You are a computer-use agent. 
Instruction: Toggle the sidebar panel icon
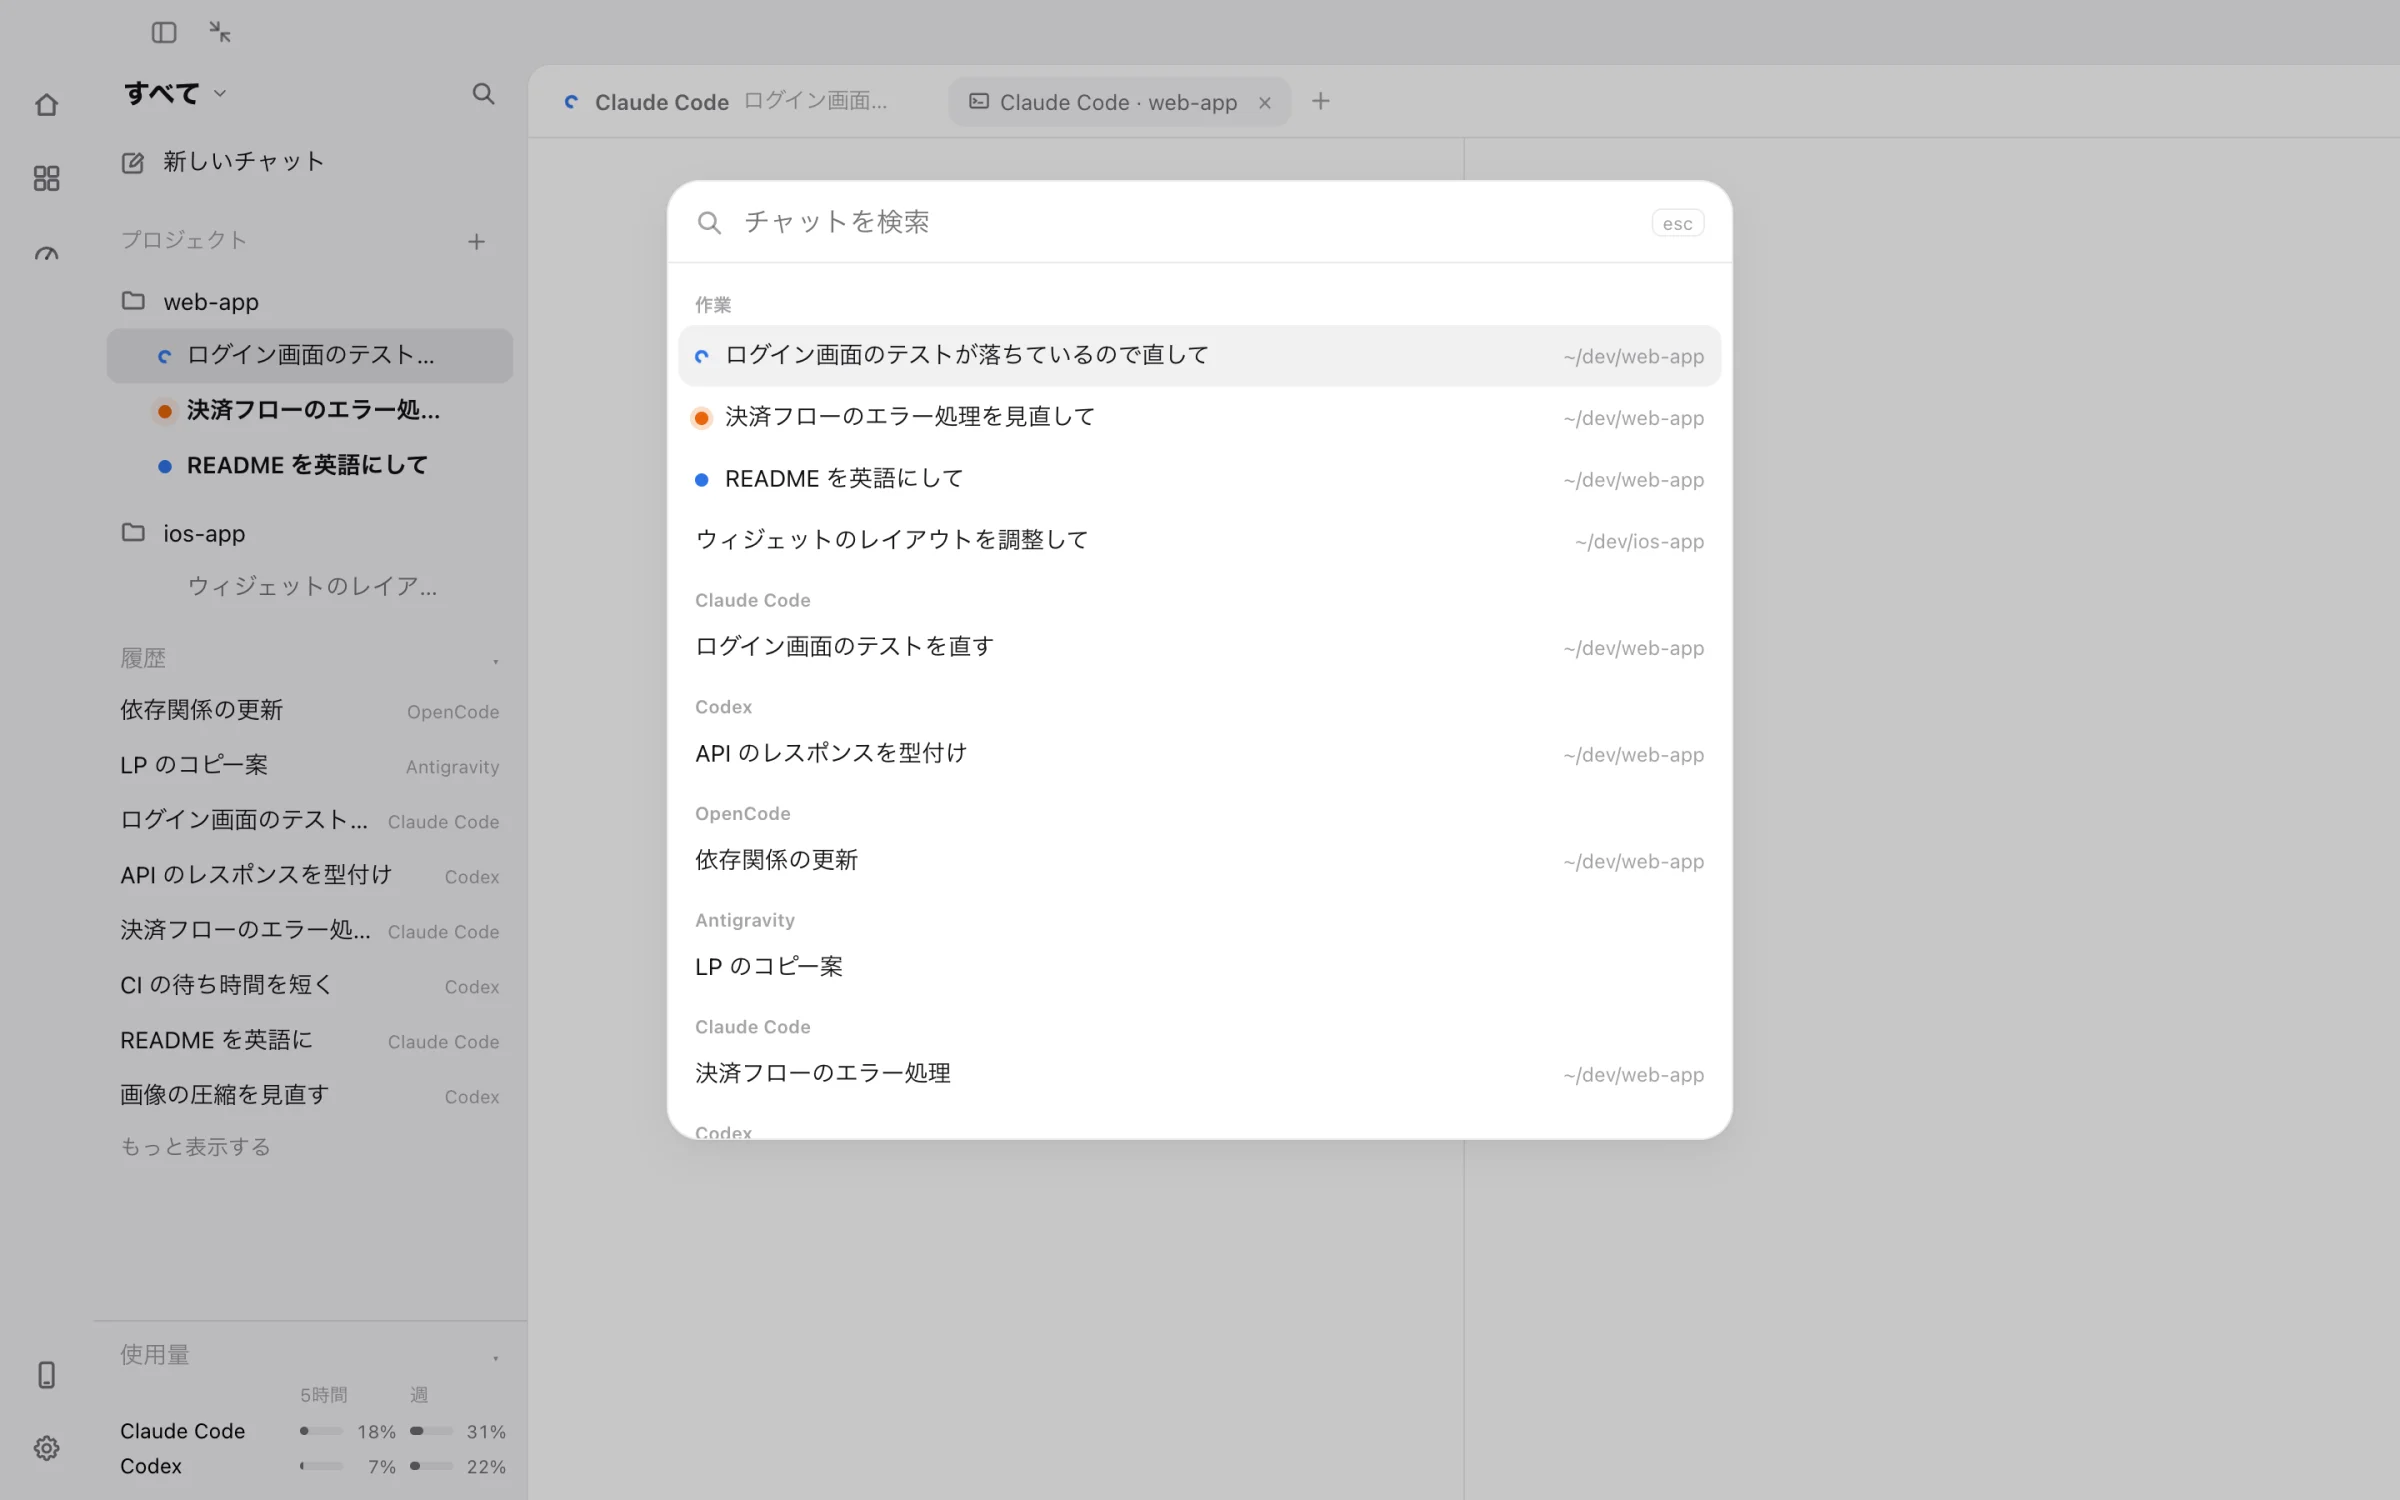pos(164,33)
